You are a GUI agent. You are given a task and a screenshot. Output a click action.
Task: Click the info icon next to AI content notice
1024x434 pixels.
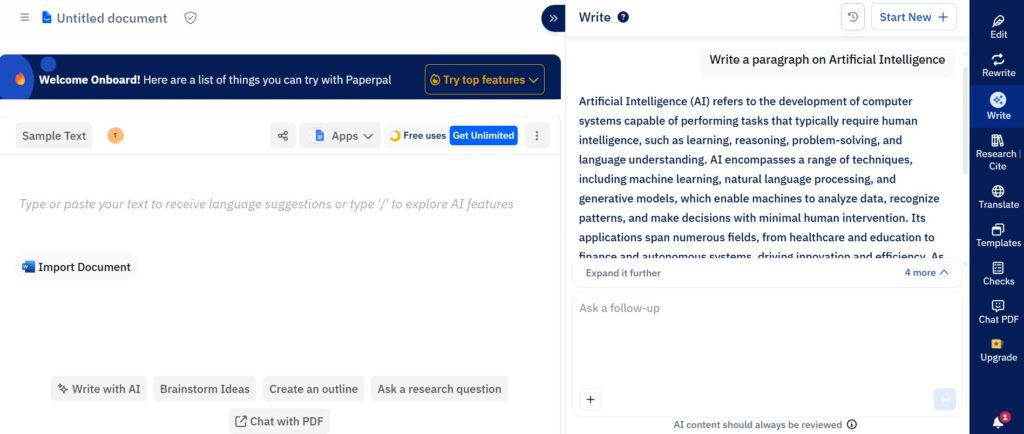point(852,425)
